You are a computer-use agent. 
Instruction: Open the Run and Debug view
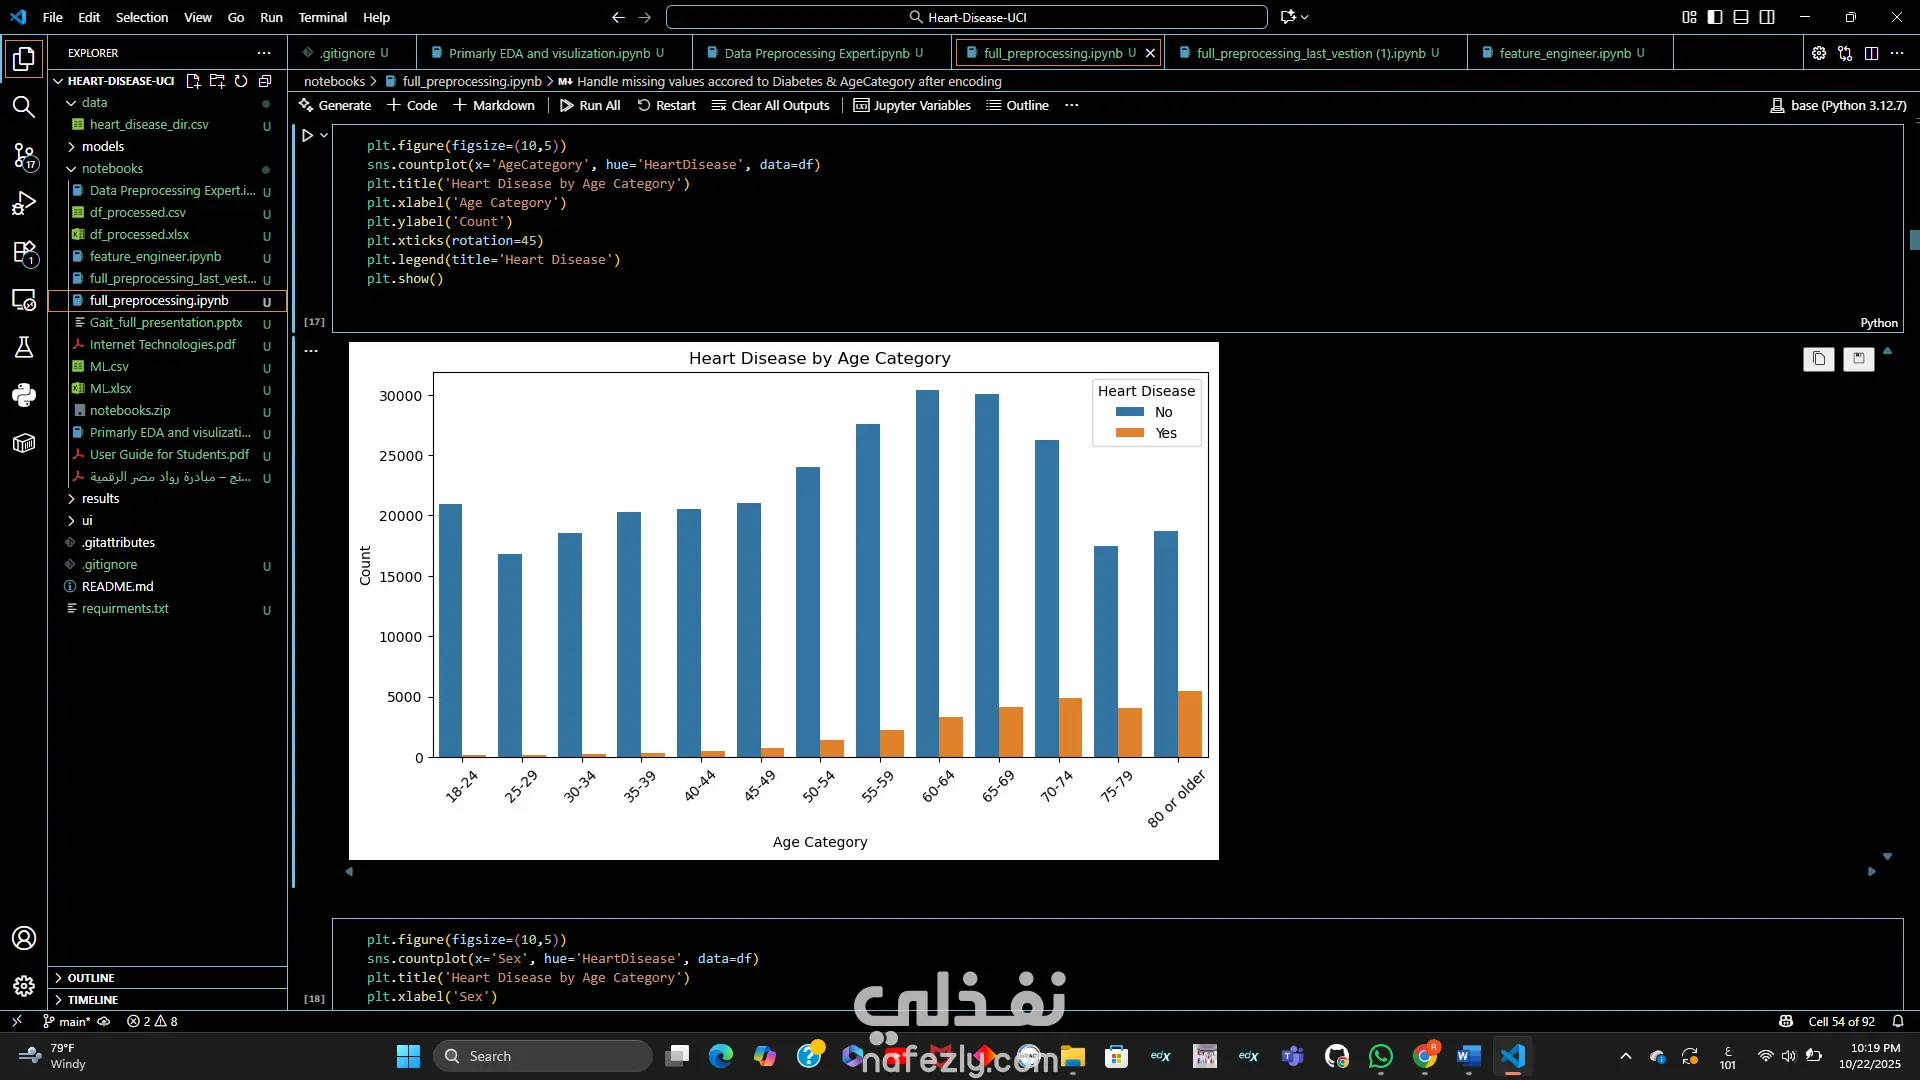pyautogui.click(x=23, y=204)
